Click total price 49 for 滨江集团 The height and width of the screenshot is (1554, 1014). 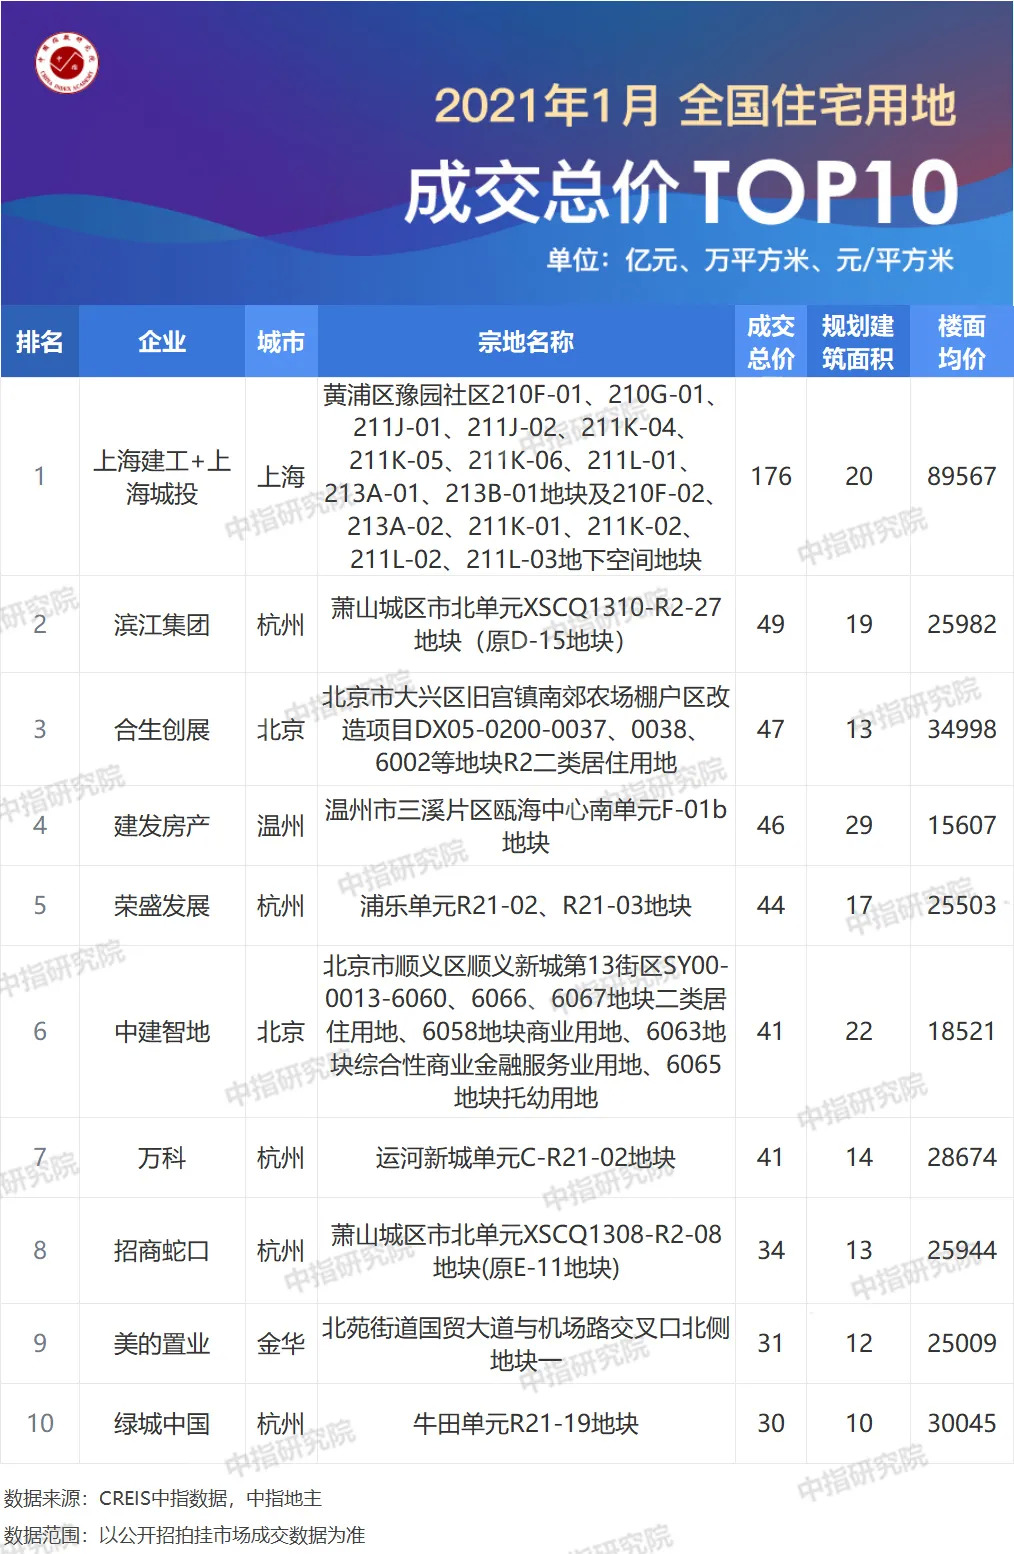pyautogui.click(x=771, y=625)
